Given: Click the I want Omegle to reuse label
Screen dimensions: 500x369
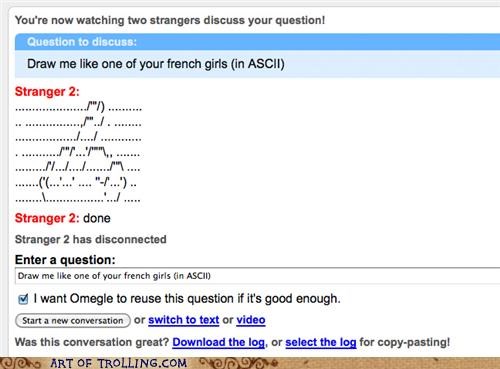Looking at the screenshot, I should click(187, 298).
